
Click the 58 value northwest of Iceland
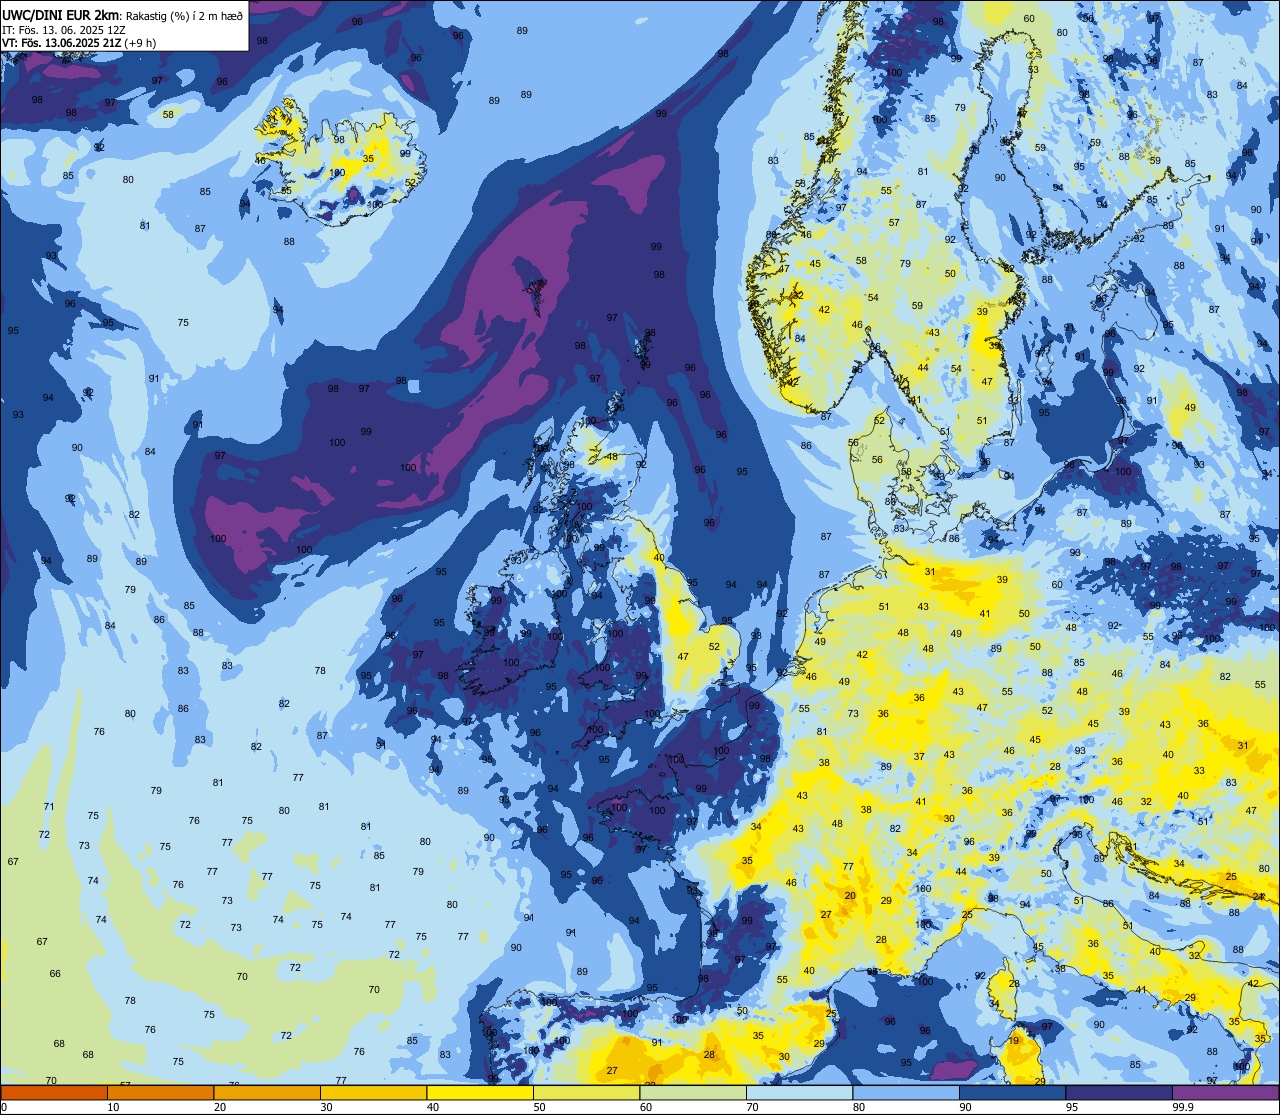[x=168, y=114]
